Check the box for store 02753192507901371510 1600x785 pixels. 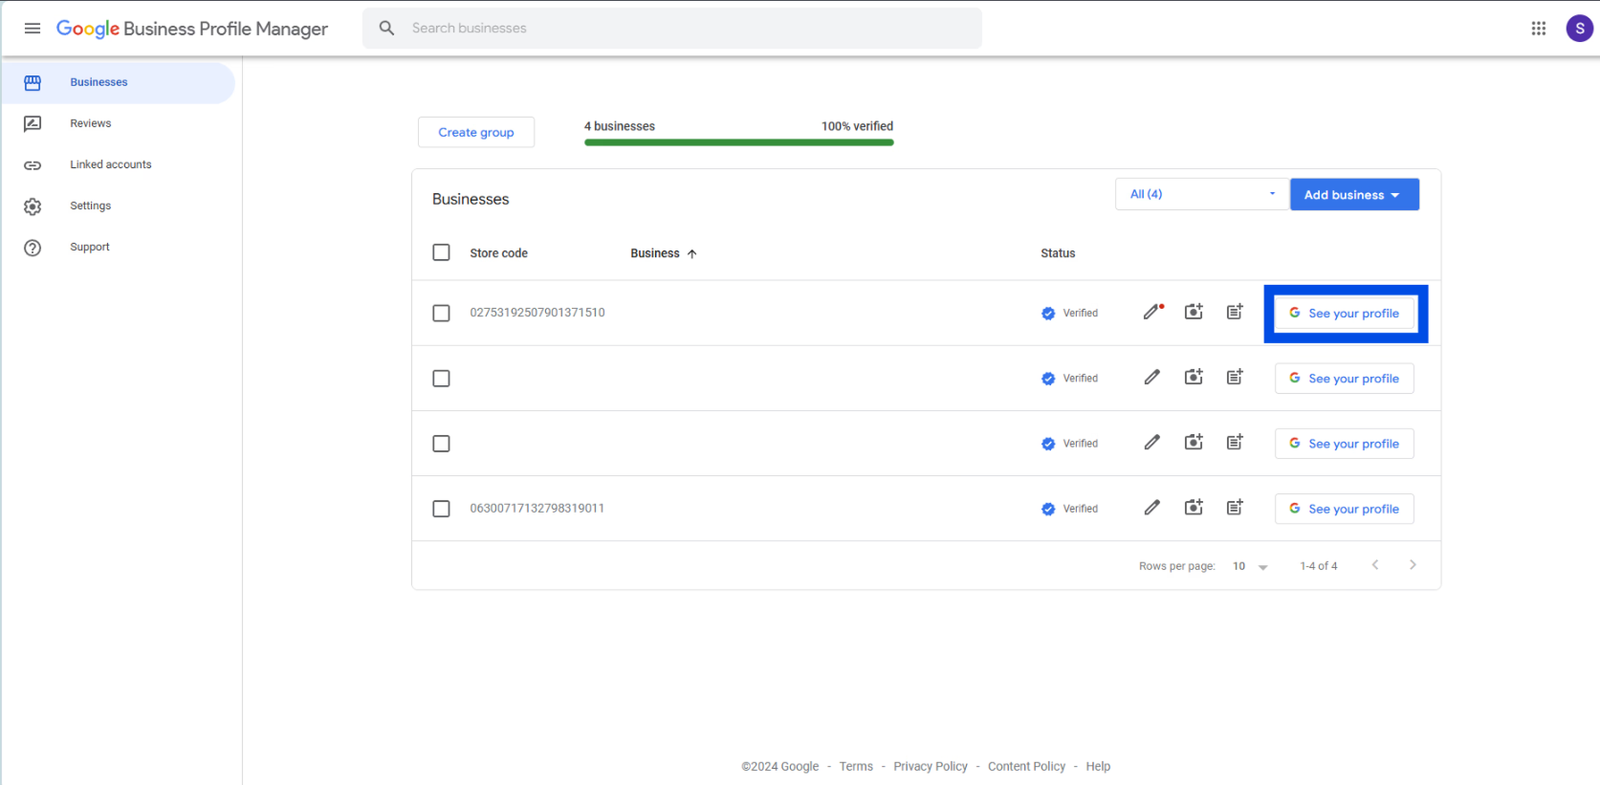441,313
